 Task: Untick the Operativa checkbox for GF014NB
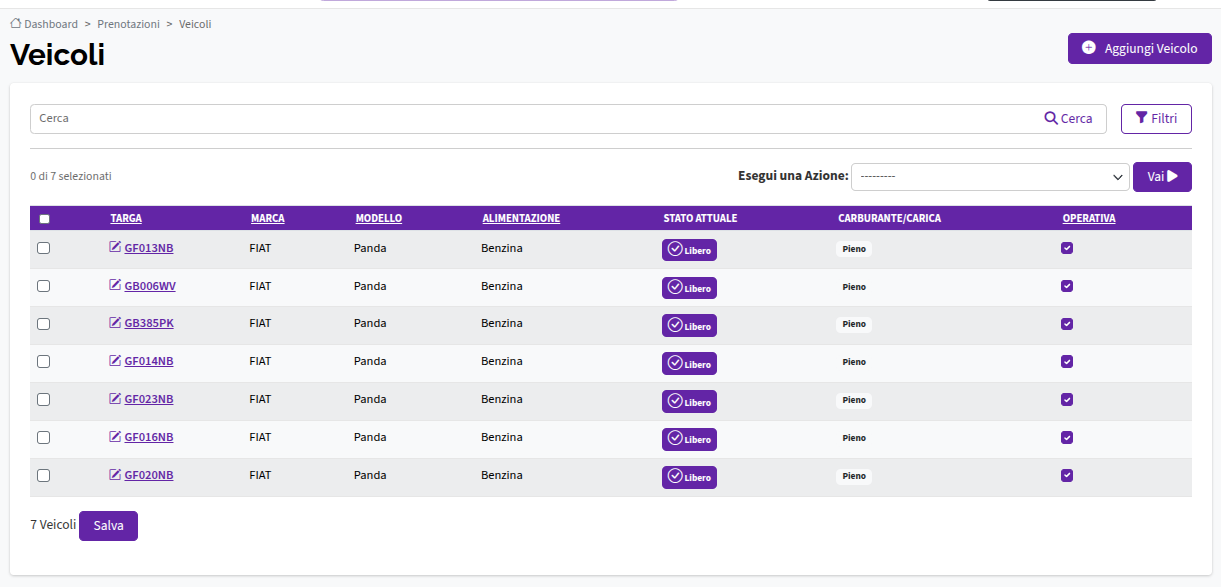[x=1067, y=361]
